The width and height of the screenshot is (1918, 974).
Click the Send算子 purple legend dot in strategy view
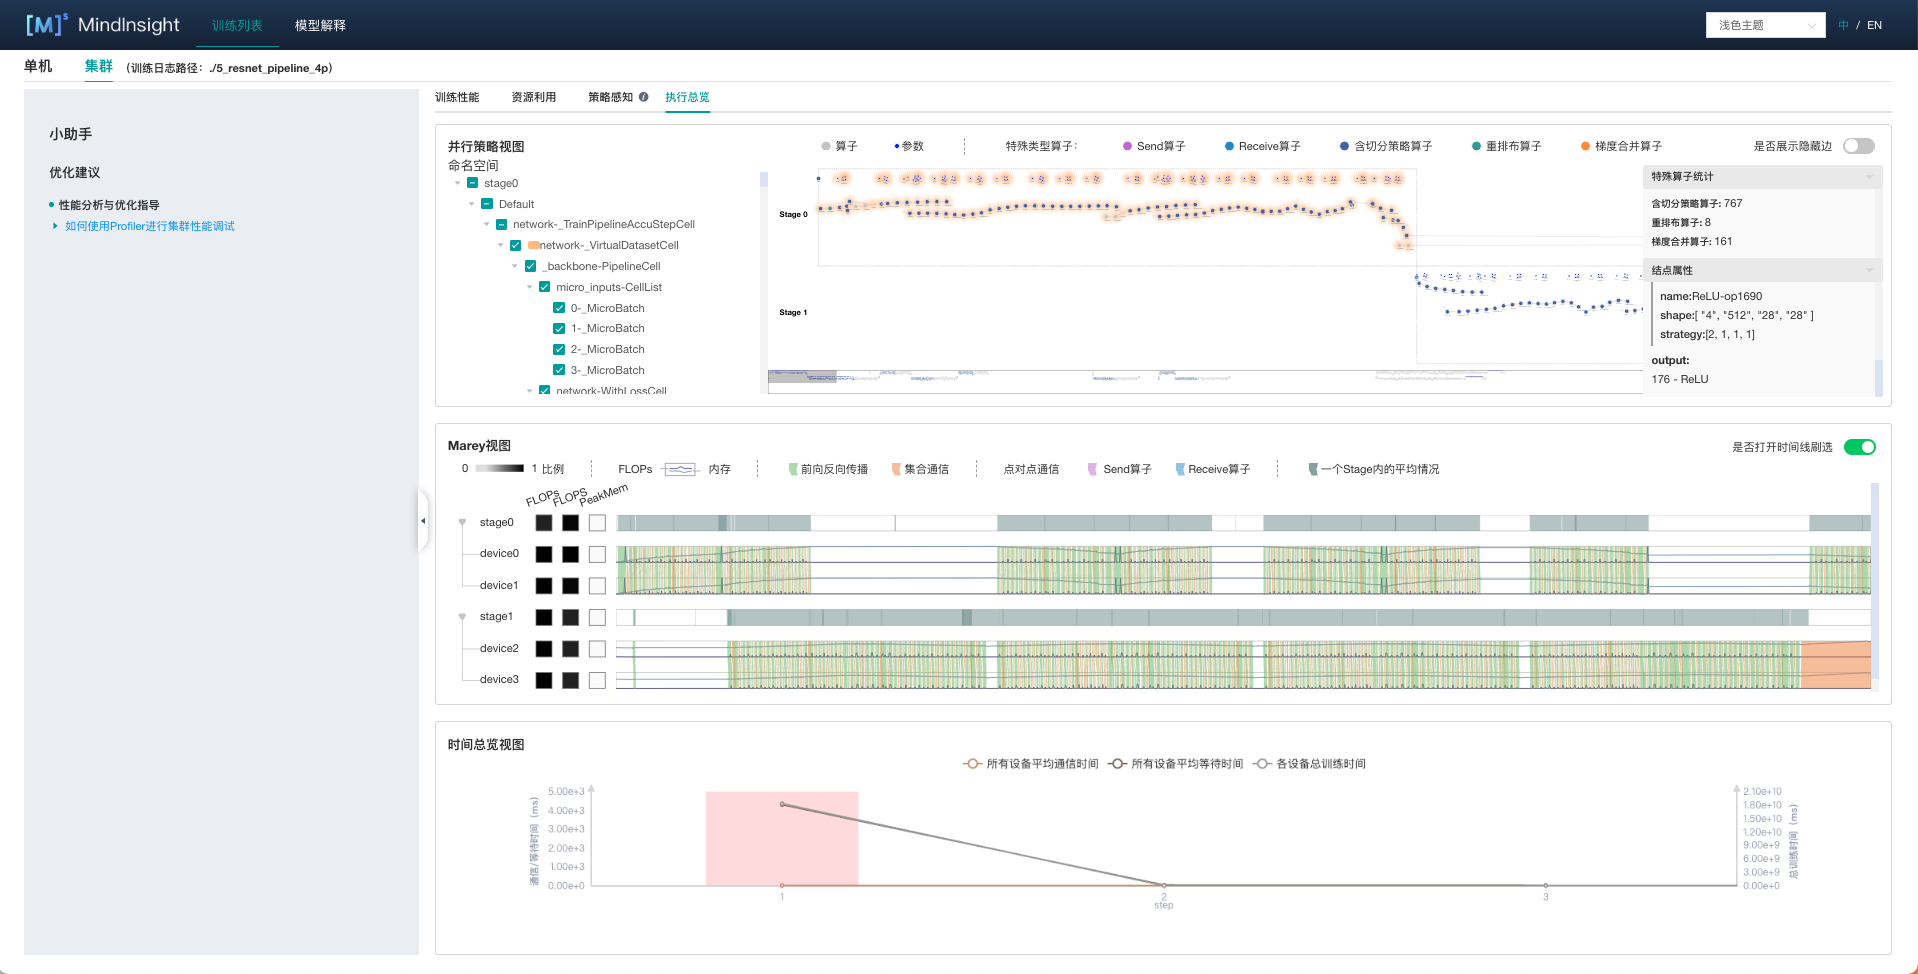click(1127, 147)
